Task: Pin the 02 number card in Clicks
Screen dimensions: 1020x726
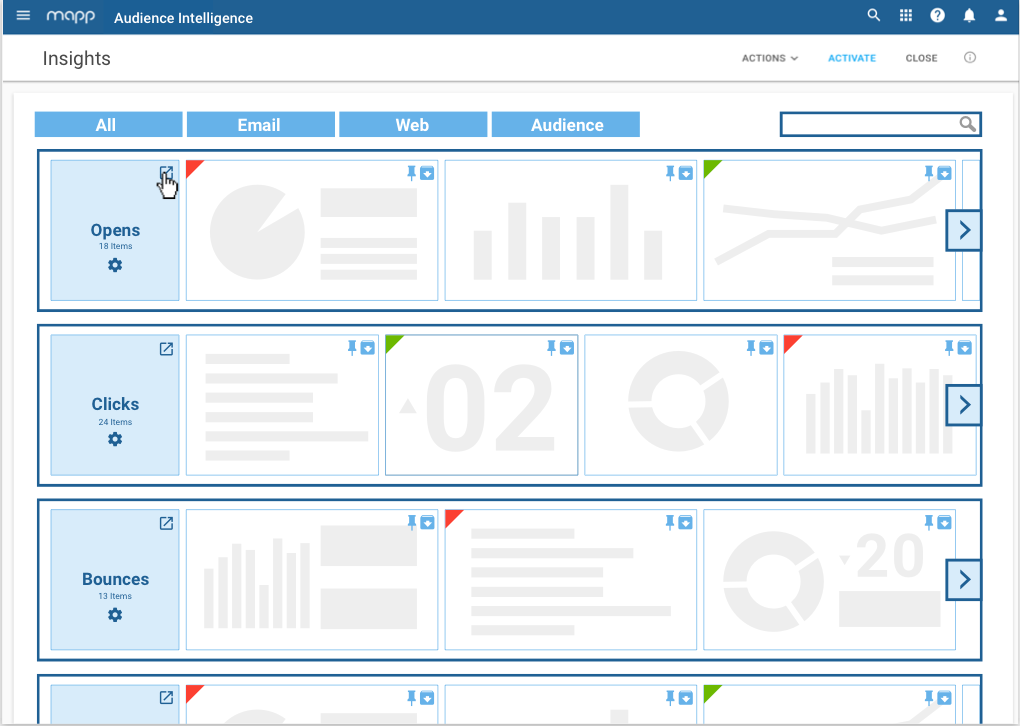Action: [551, 348]
